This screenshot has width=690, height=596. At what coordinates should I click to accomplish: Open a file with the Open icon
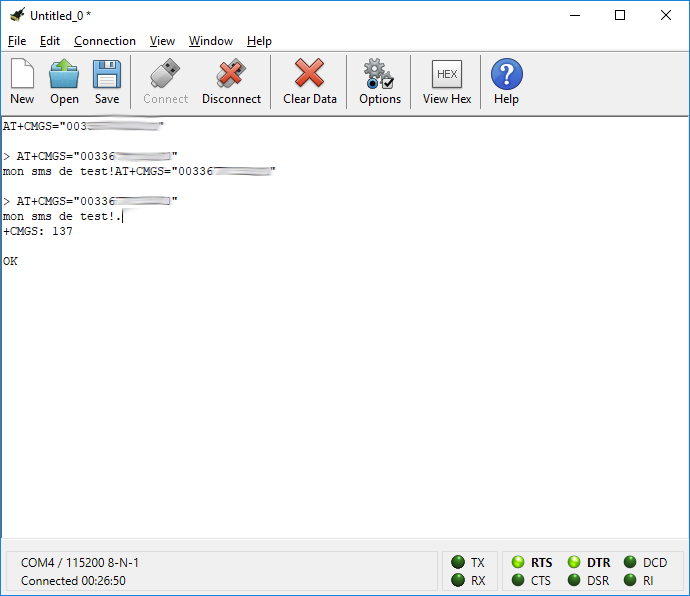(64, 81)
